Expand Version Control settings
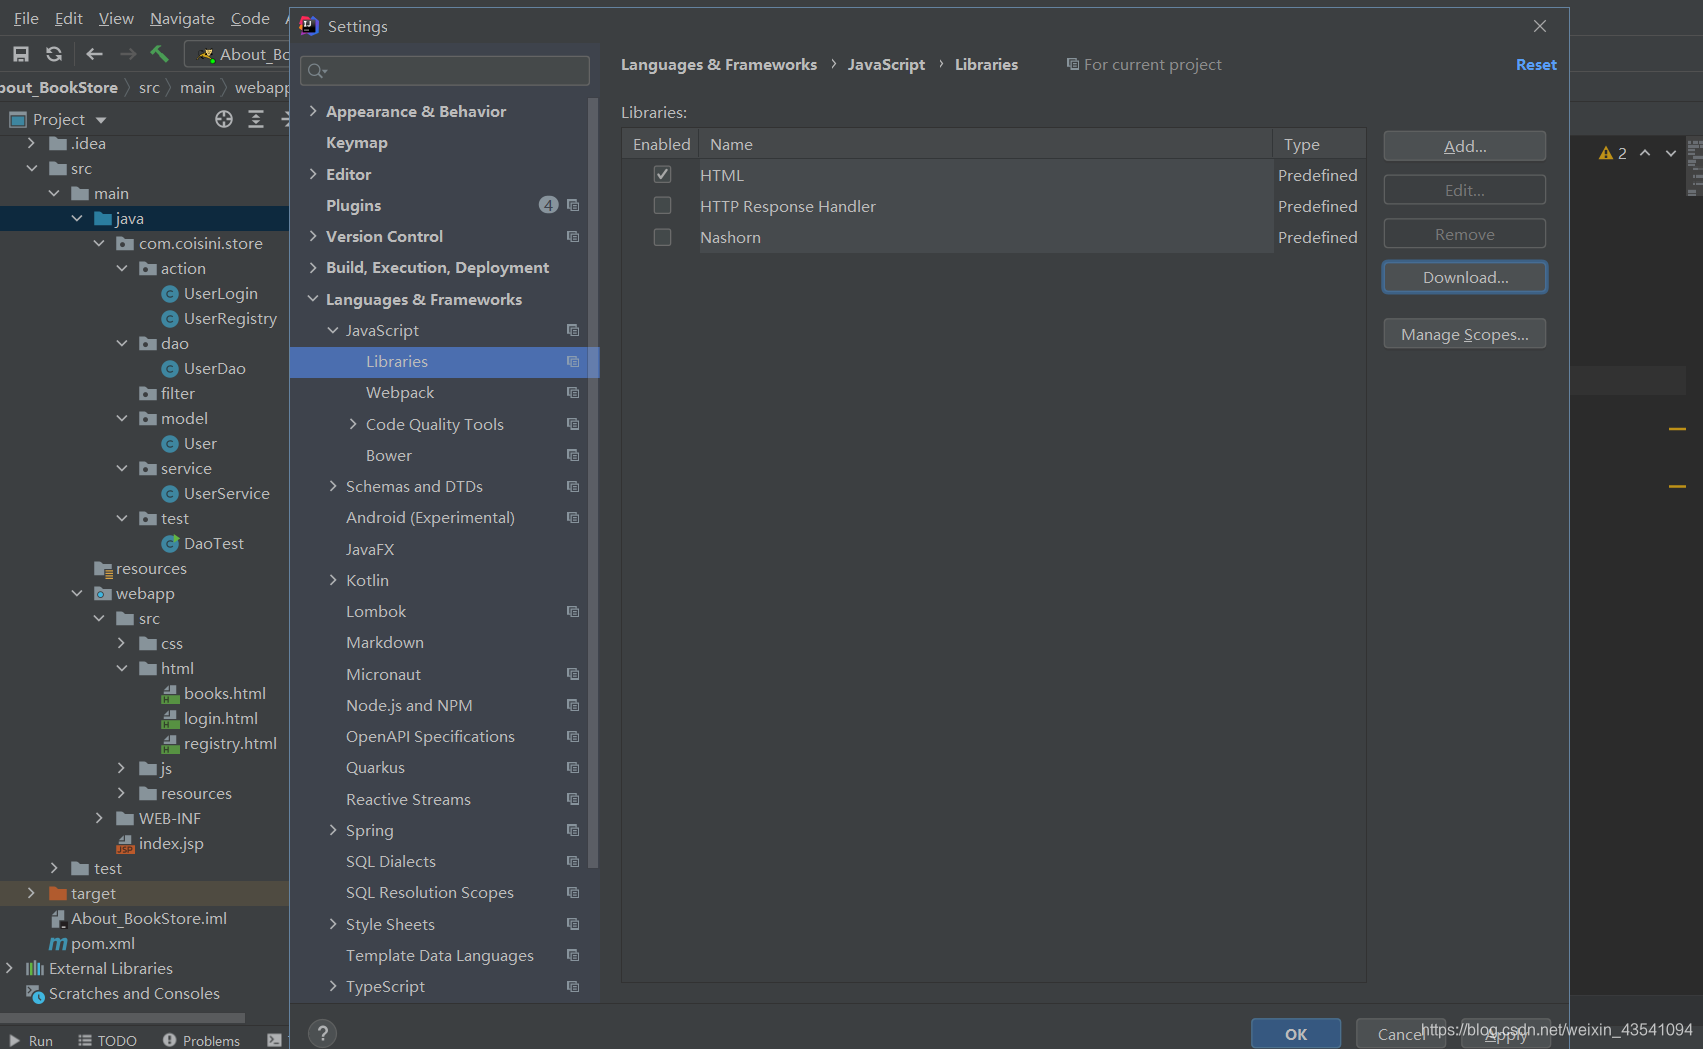This screenshot has height=1049, width=1703. pos(313,236)
